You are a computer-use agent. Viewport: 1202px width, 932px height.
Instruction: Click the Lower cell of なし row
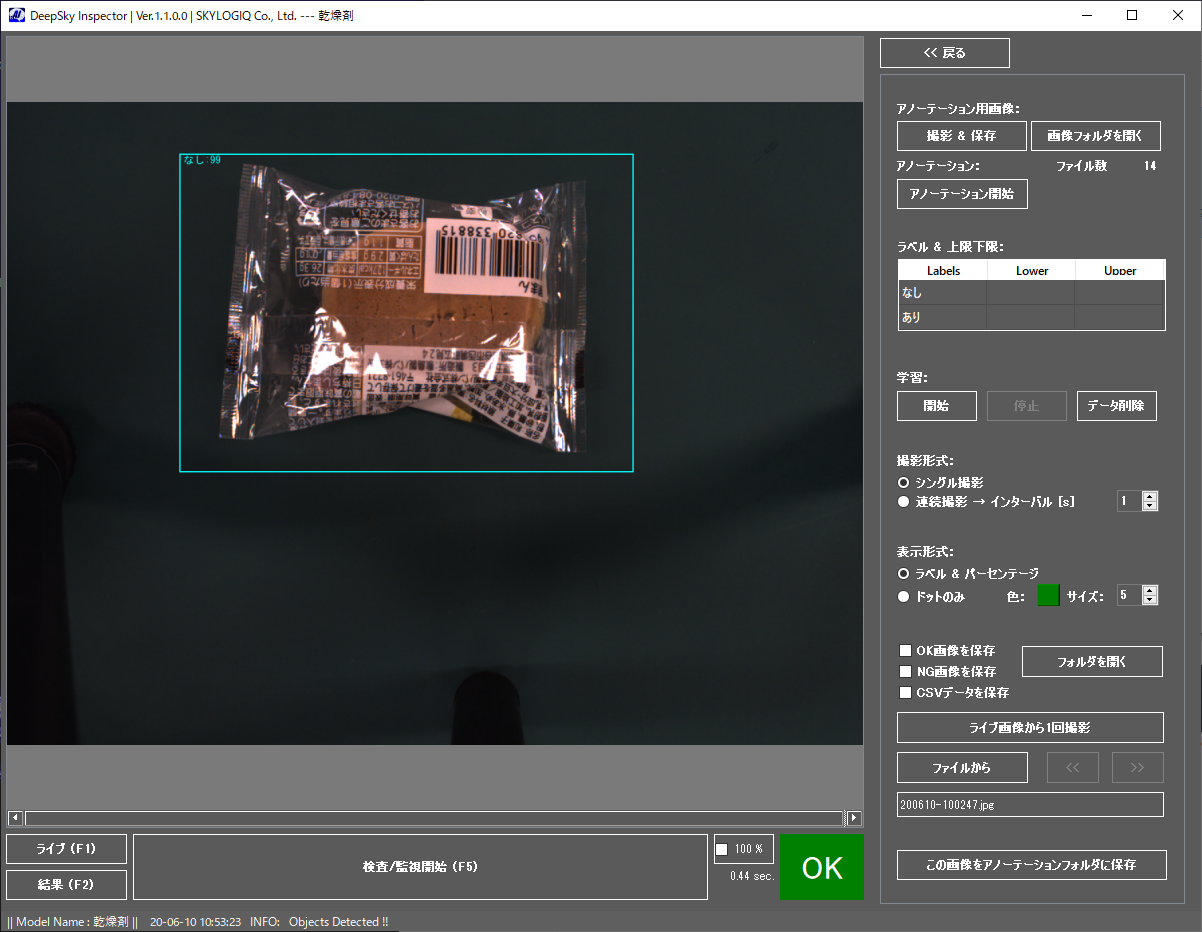[1031, 292]
